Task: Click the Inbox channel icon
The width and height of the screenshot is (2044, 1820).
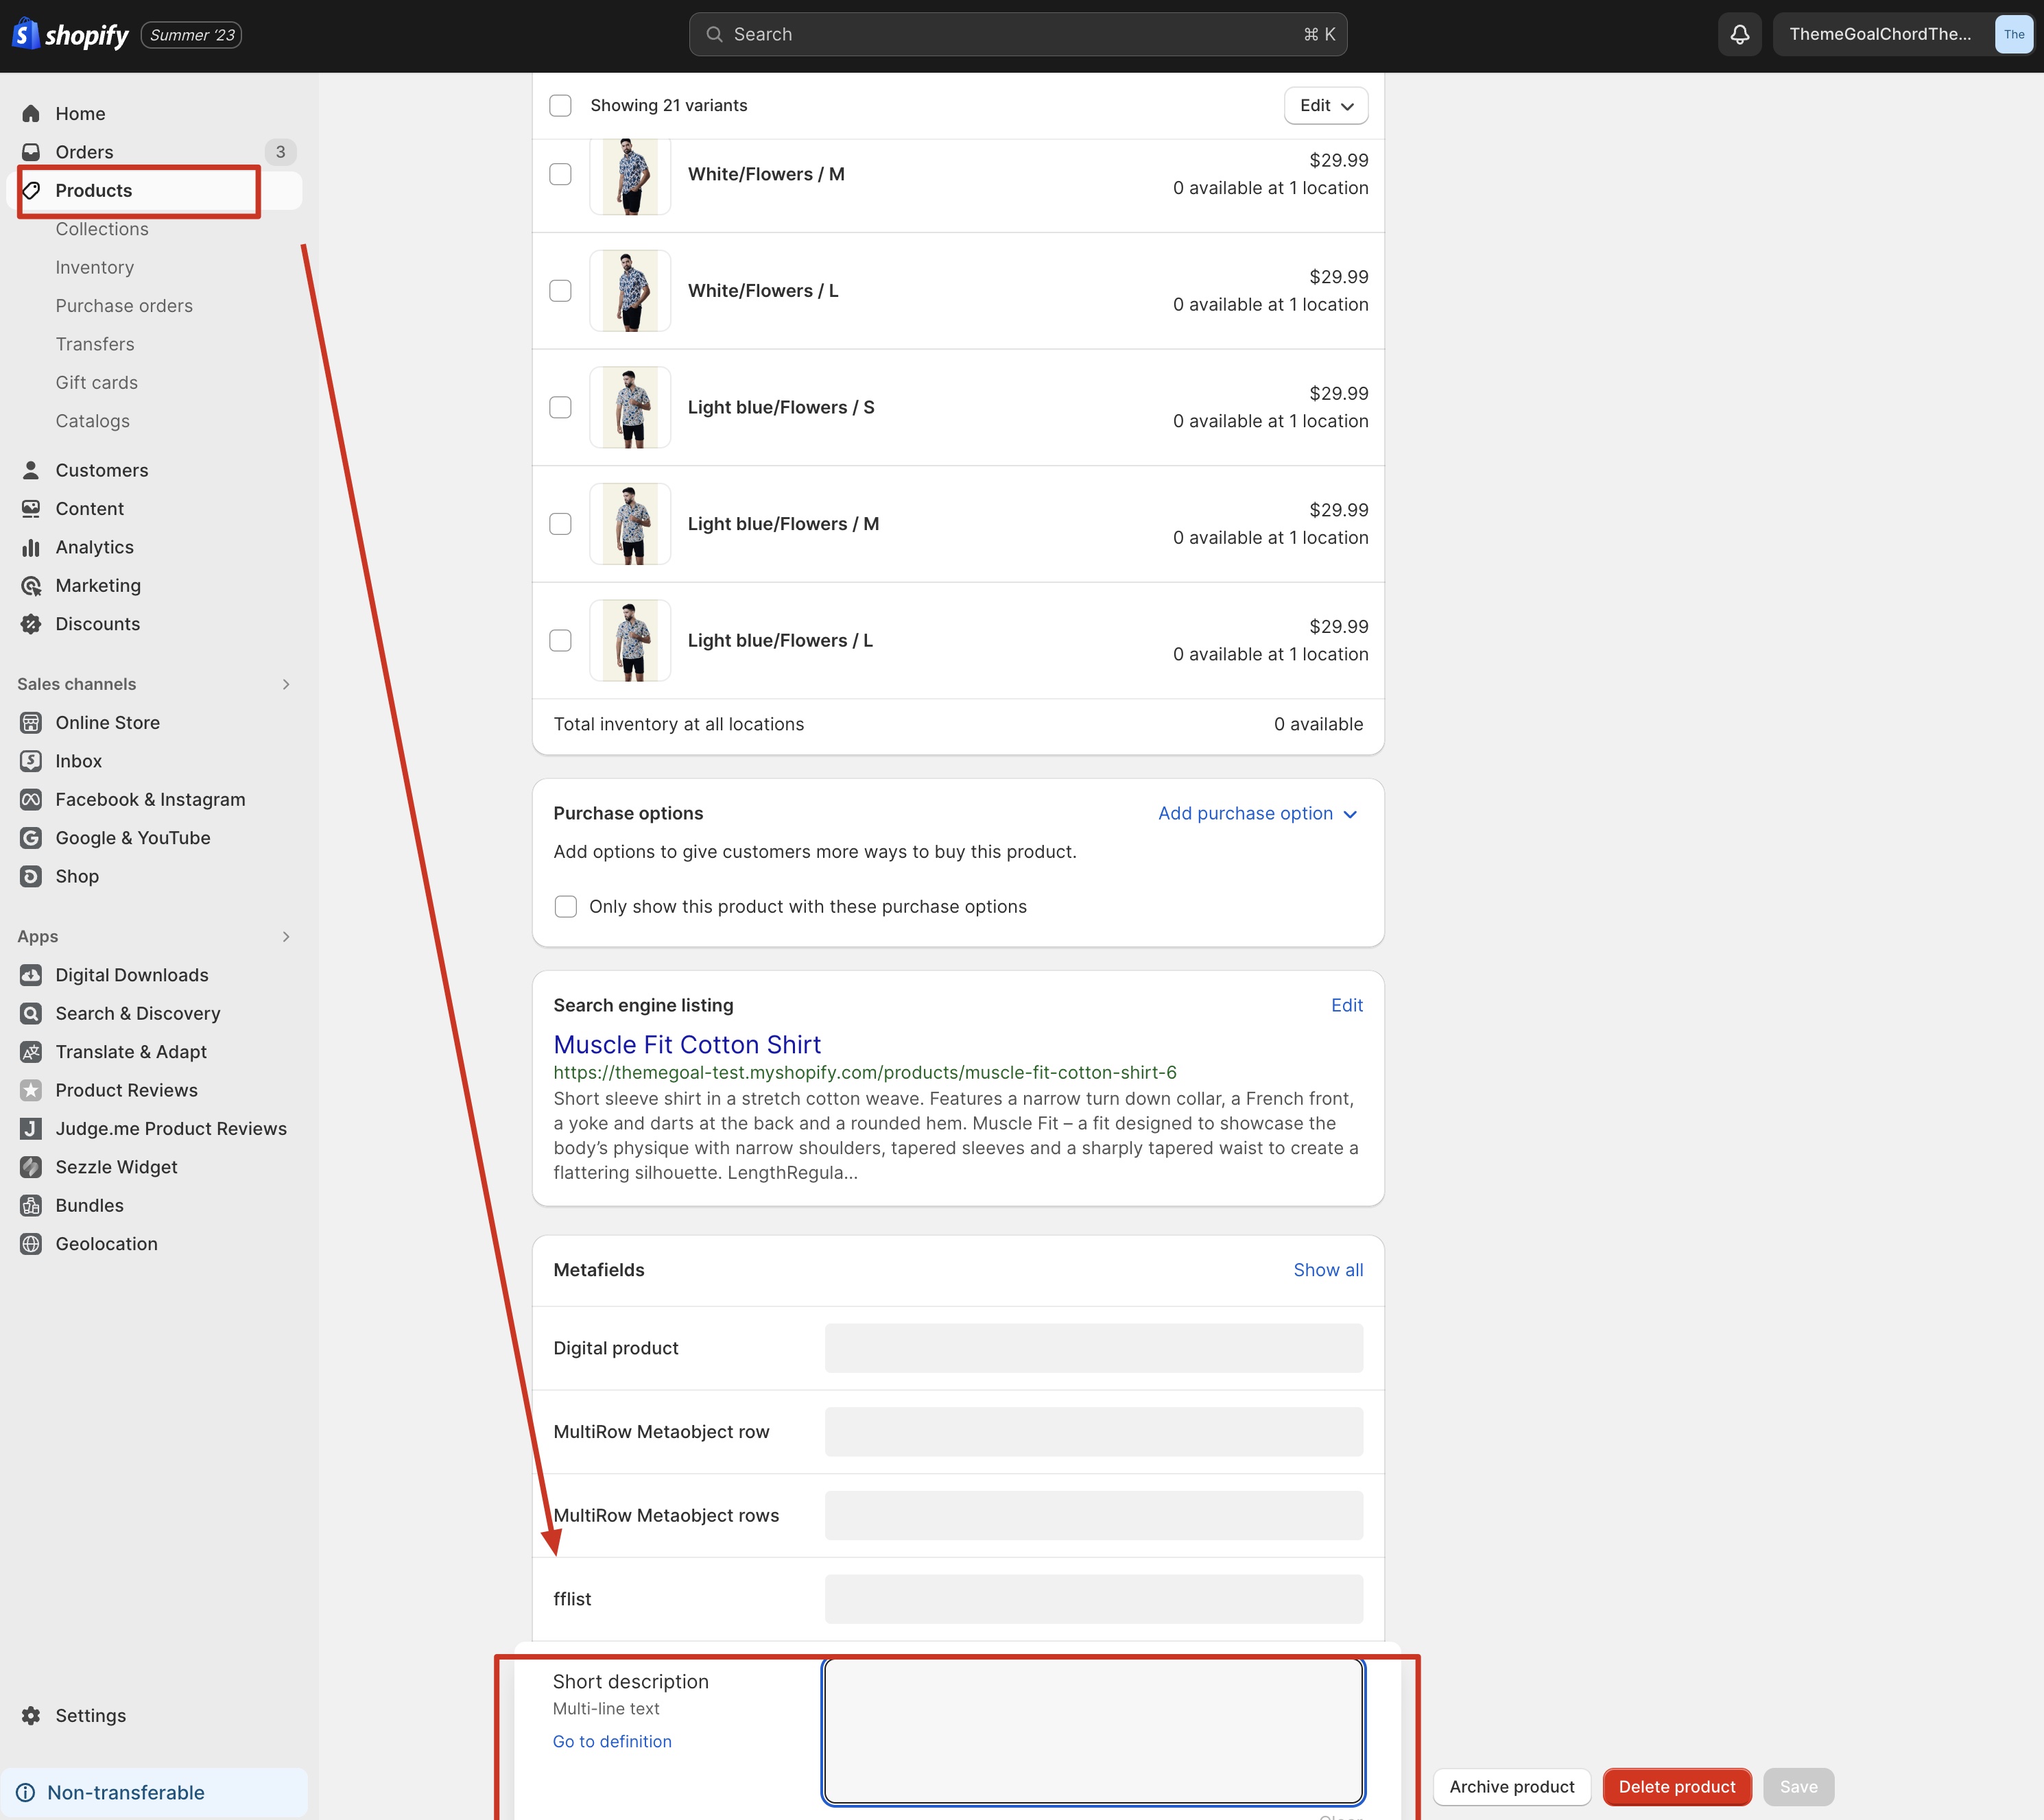Action: (x=31, y=761)
